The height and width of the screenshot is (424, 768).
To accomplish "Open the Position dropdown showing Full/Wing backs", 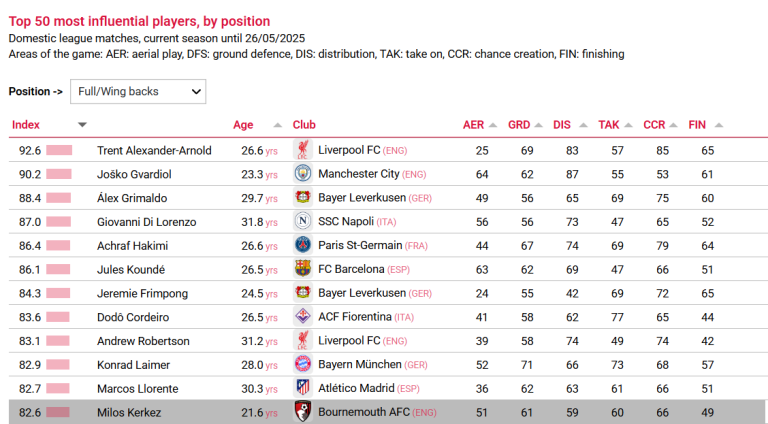I will click(x=138, y=92).
